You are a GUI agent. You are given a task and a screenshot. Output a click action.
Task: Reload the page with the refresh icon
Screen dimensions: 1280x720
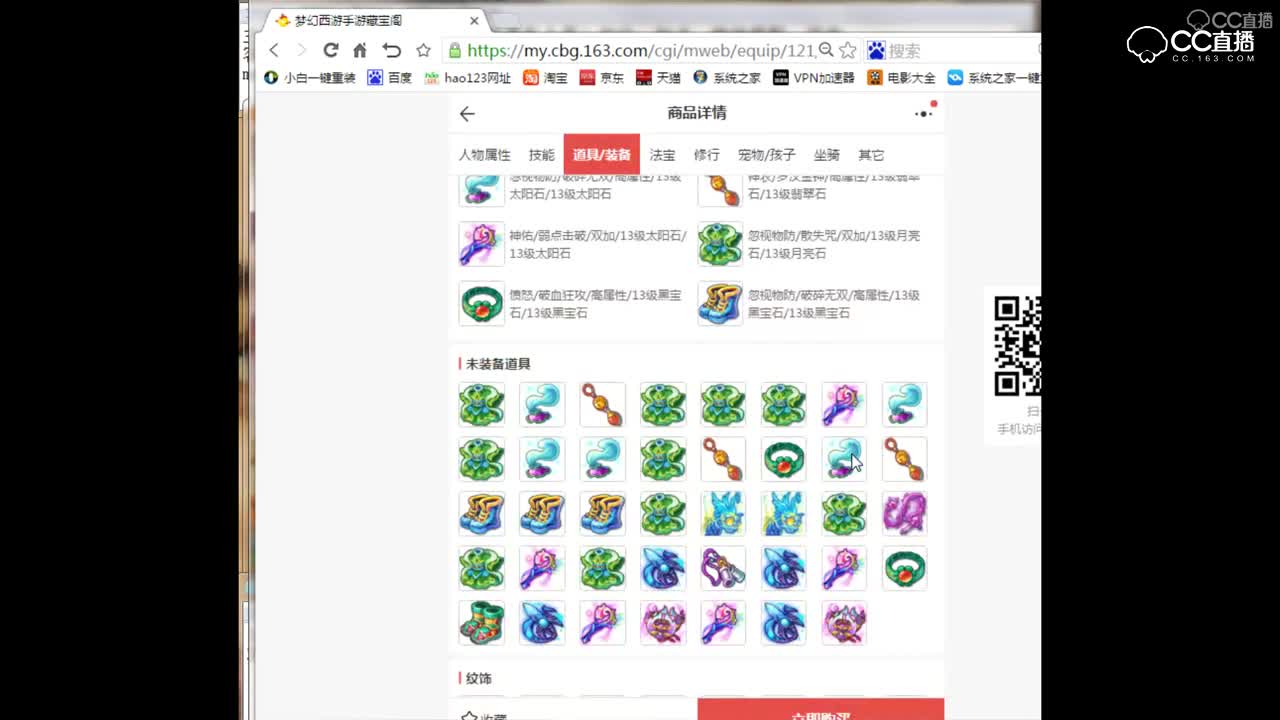coord(331,50)
